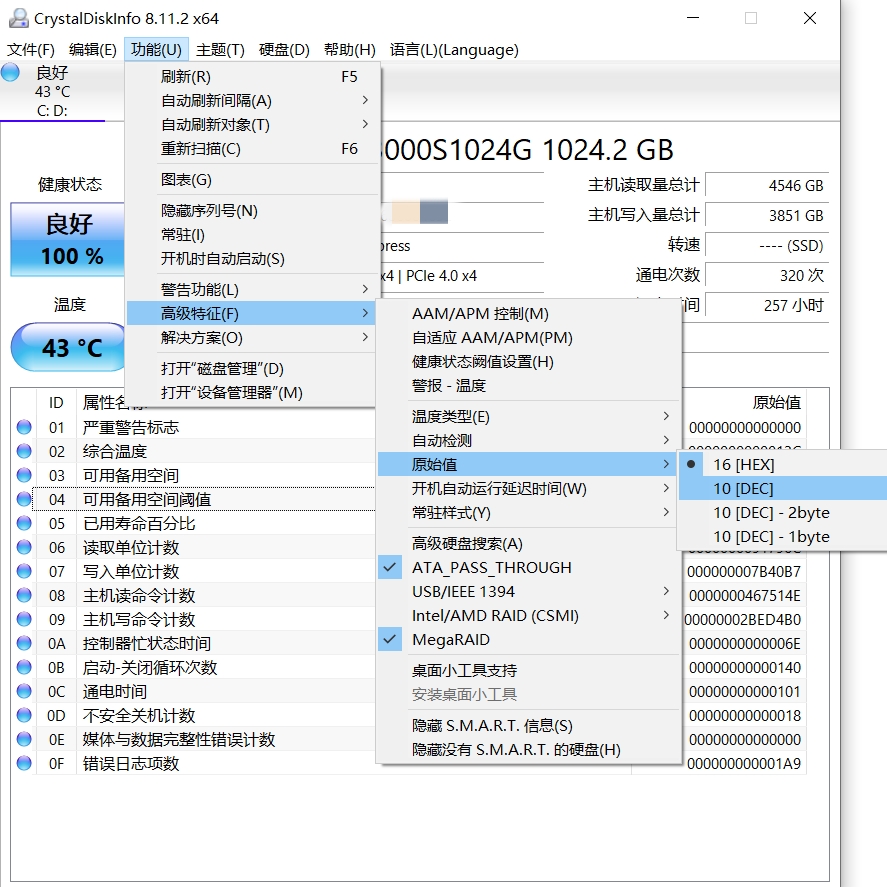Click the status orb for attribute 09 主机写命令计数
887x887 pixels.
click(x=24, y=619)
